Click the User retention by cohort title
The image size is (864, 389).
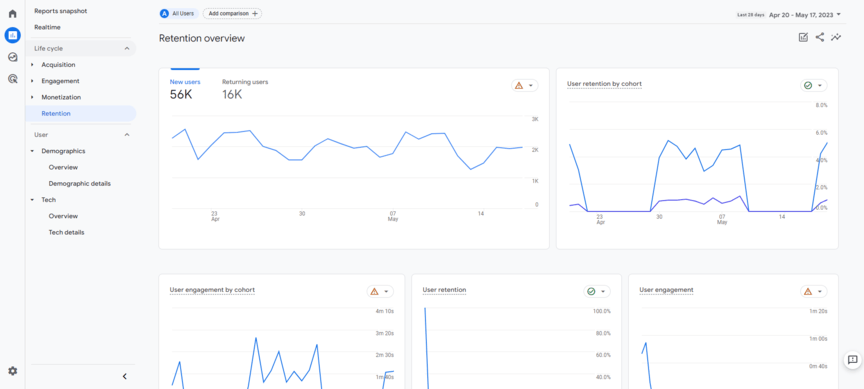pos(604,84)
